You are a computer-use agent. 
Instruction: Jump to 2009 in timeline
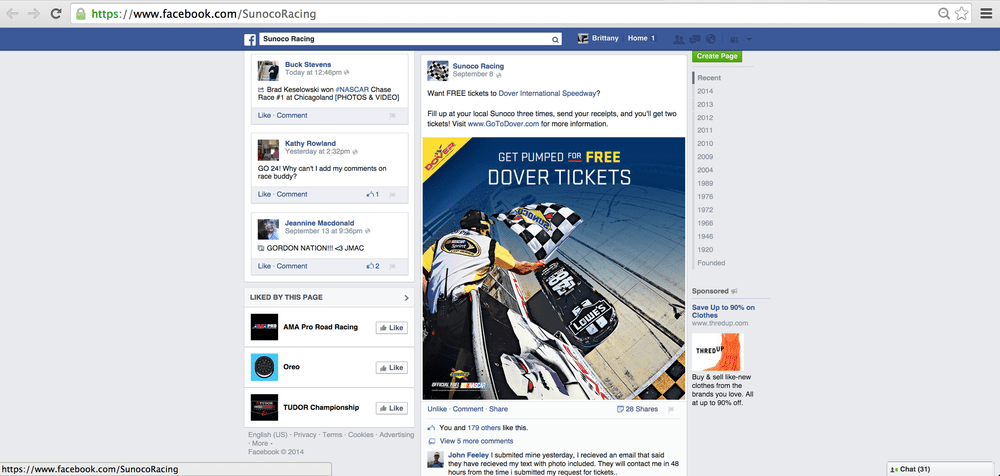pyautogui.click(x=705, y=157)
